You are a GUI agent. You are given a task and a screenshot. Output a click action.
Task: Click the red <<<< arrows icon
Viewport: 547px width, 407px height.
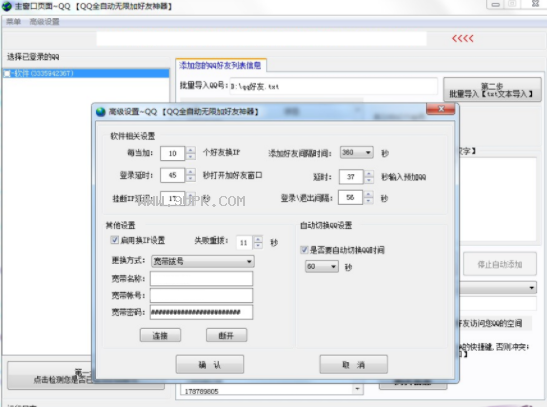(x=463, y=38)
